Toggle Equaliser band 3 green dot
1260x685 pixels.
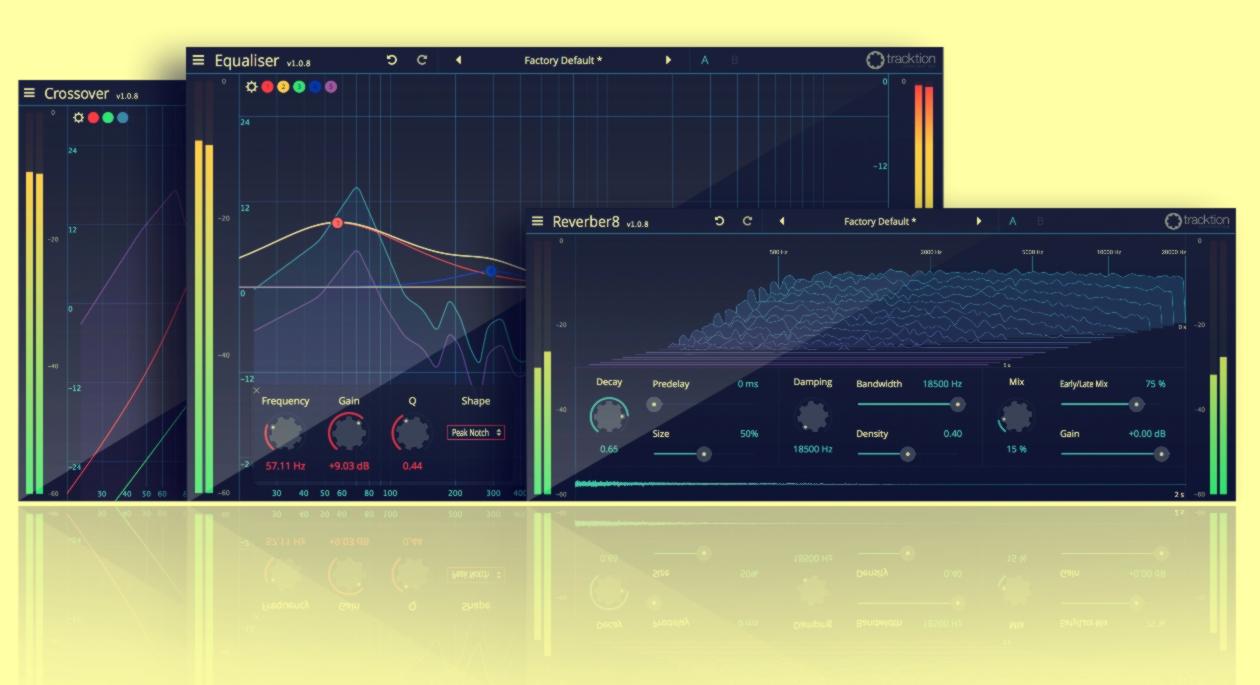click(x=299, y=87)
